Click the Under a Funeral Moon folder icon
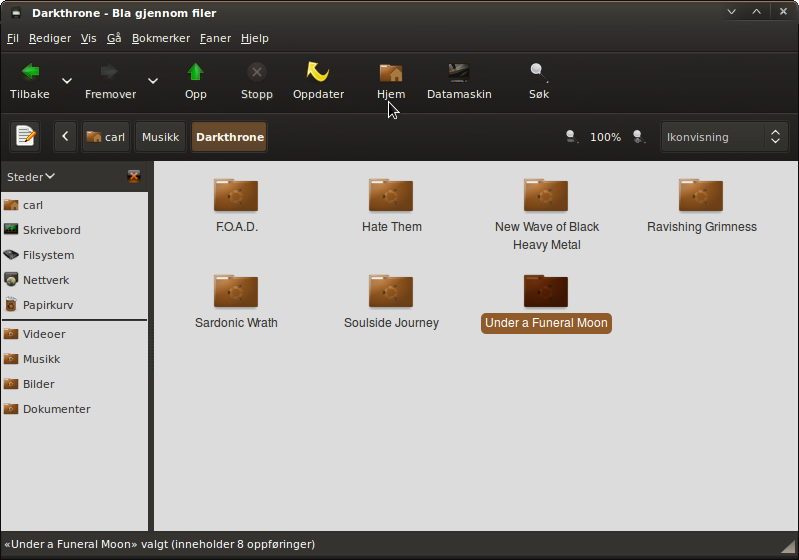 [546, 291]
